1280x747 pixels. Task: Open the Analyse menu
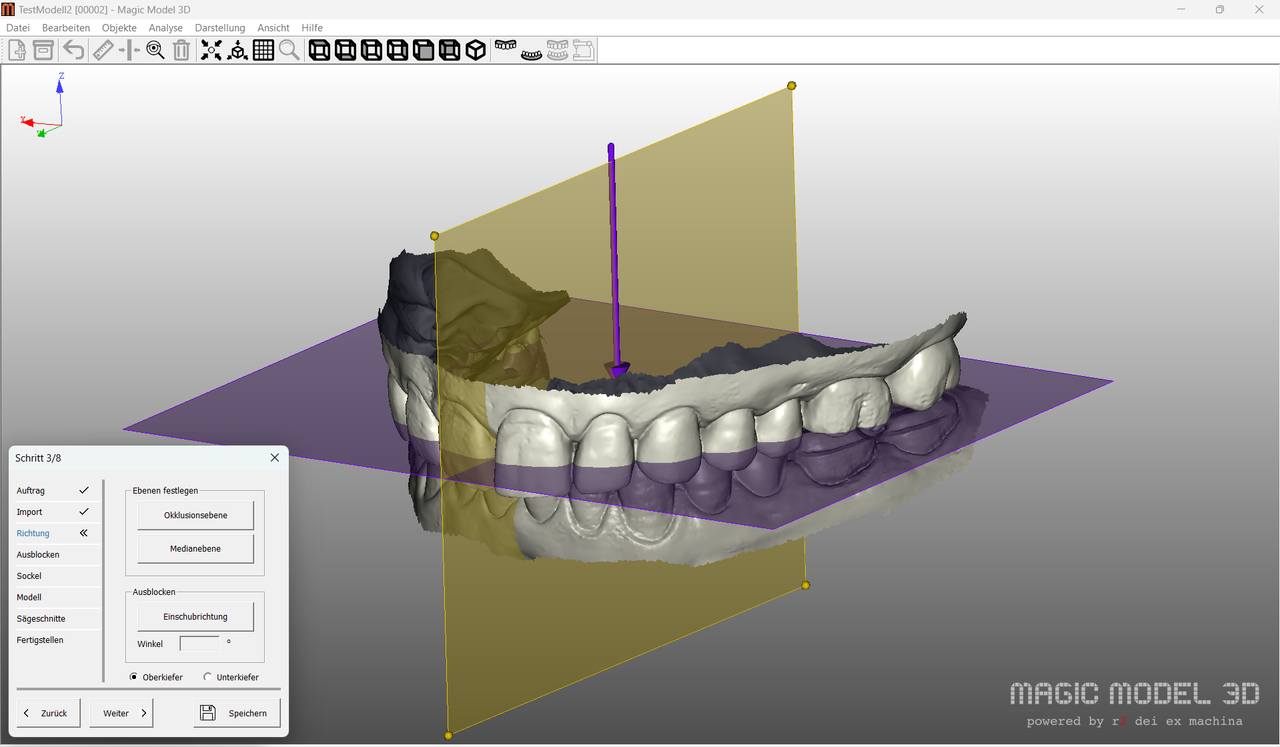pos(166,28)
